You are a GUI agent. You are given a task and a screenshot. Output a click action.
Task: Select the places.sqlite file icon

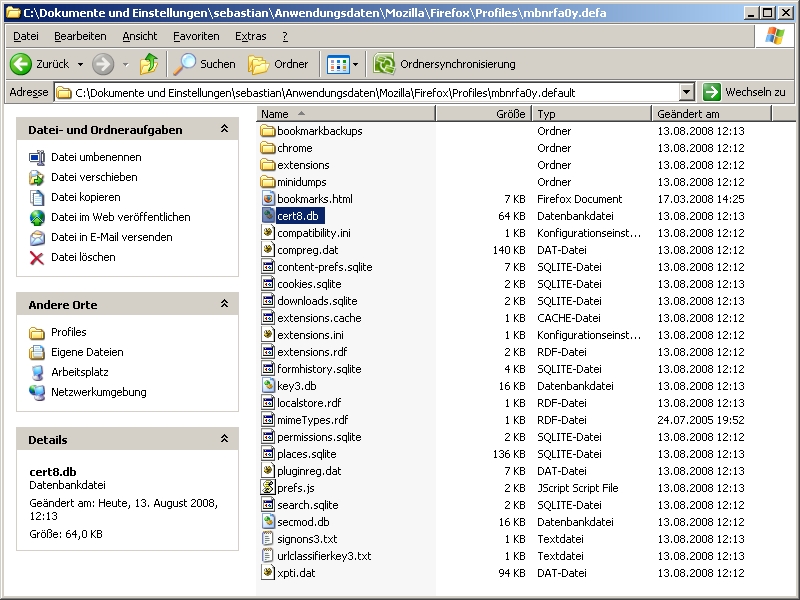(268, 454)
